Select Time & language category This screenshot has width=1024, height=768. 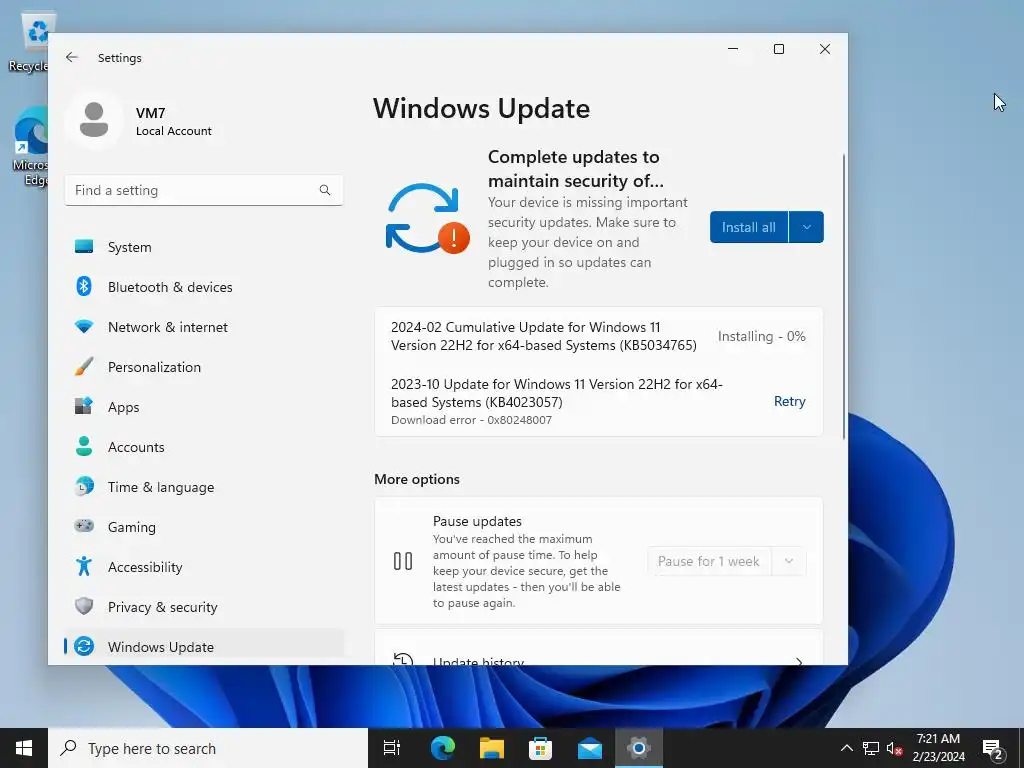point(204,487)
